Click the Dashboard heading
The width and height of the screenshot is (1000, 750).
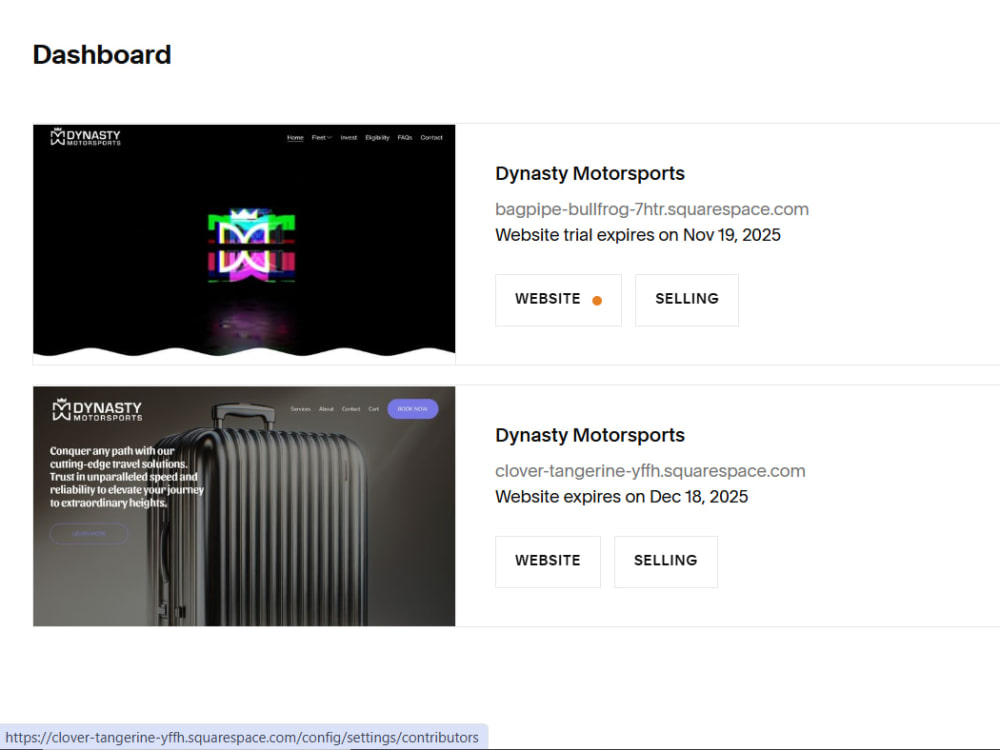pos(102,55)
